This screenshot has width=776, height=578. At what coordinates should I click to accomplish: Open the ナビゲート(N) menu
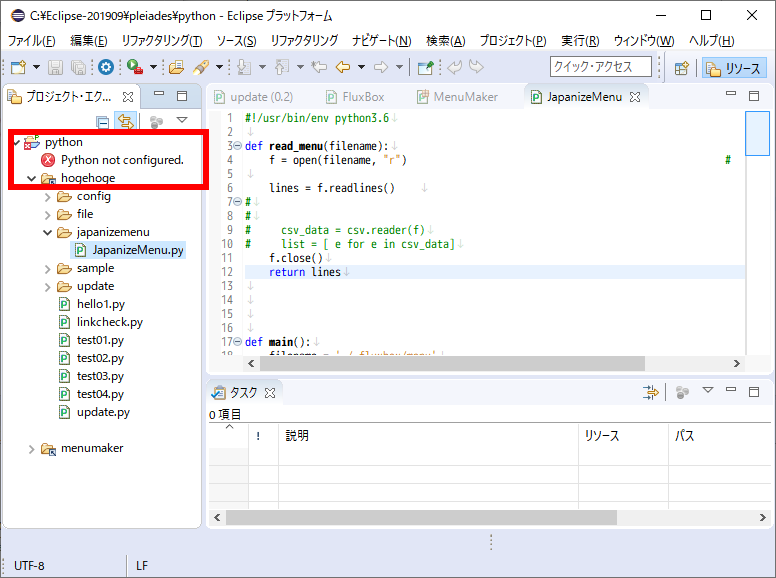tap(382, 41)
